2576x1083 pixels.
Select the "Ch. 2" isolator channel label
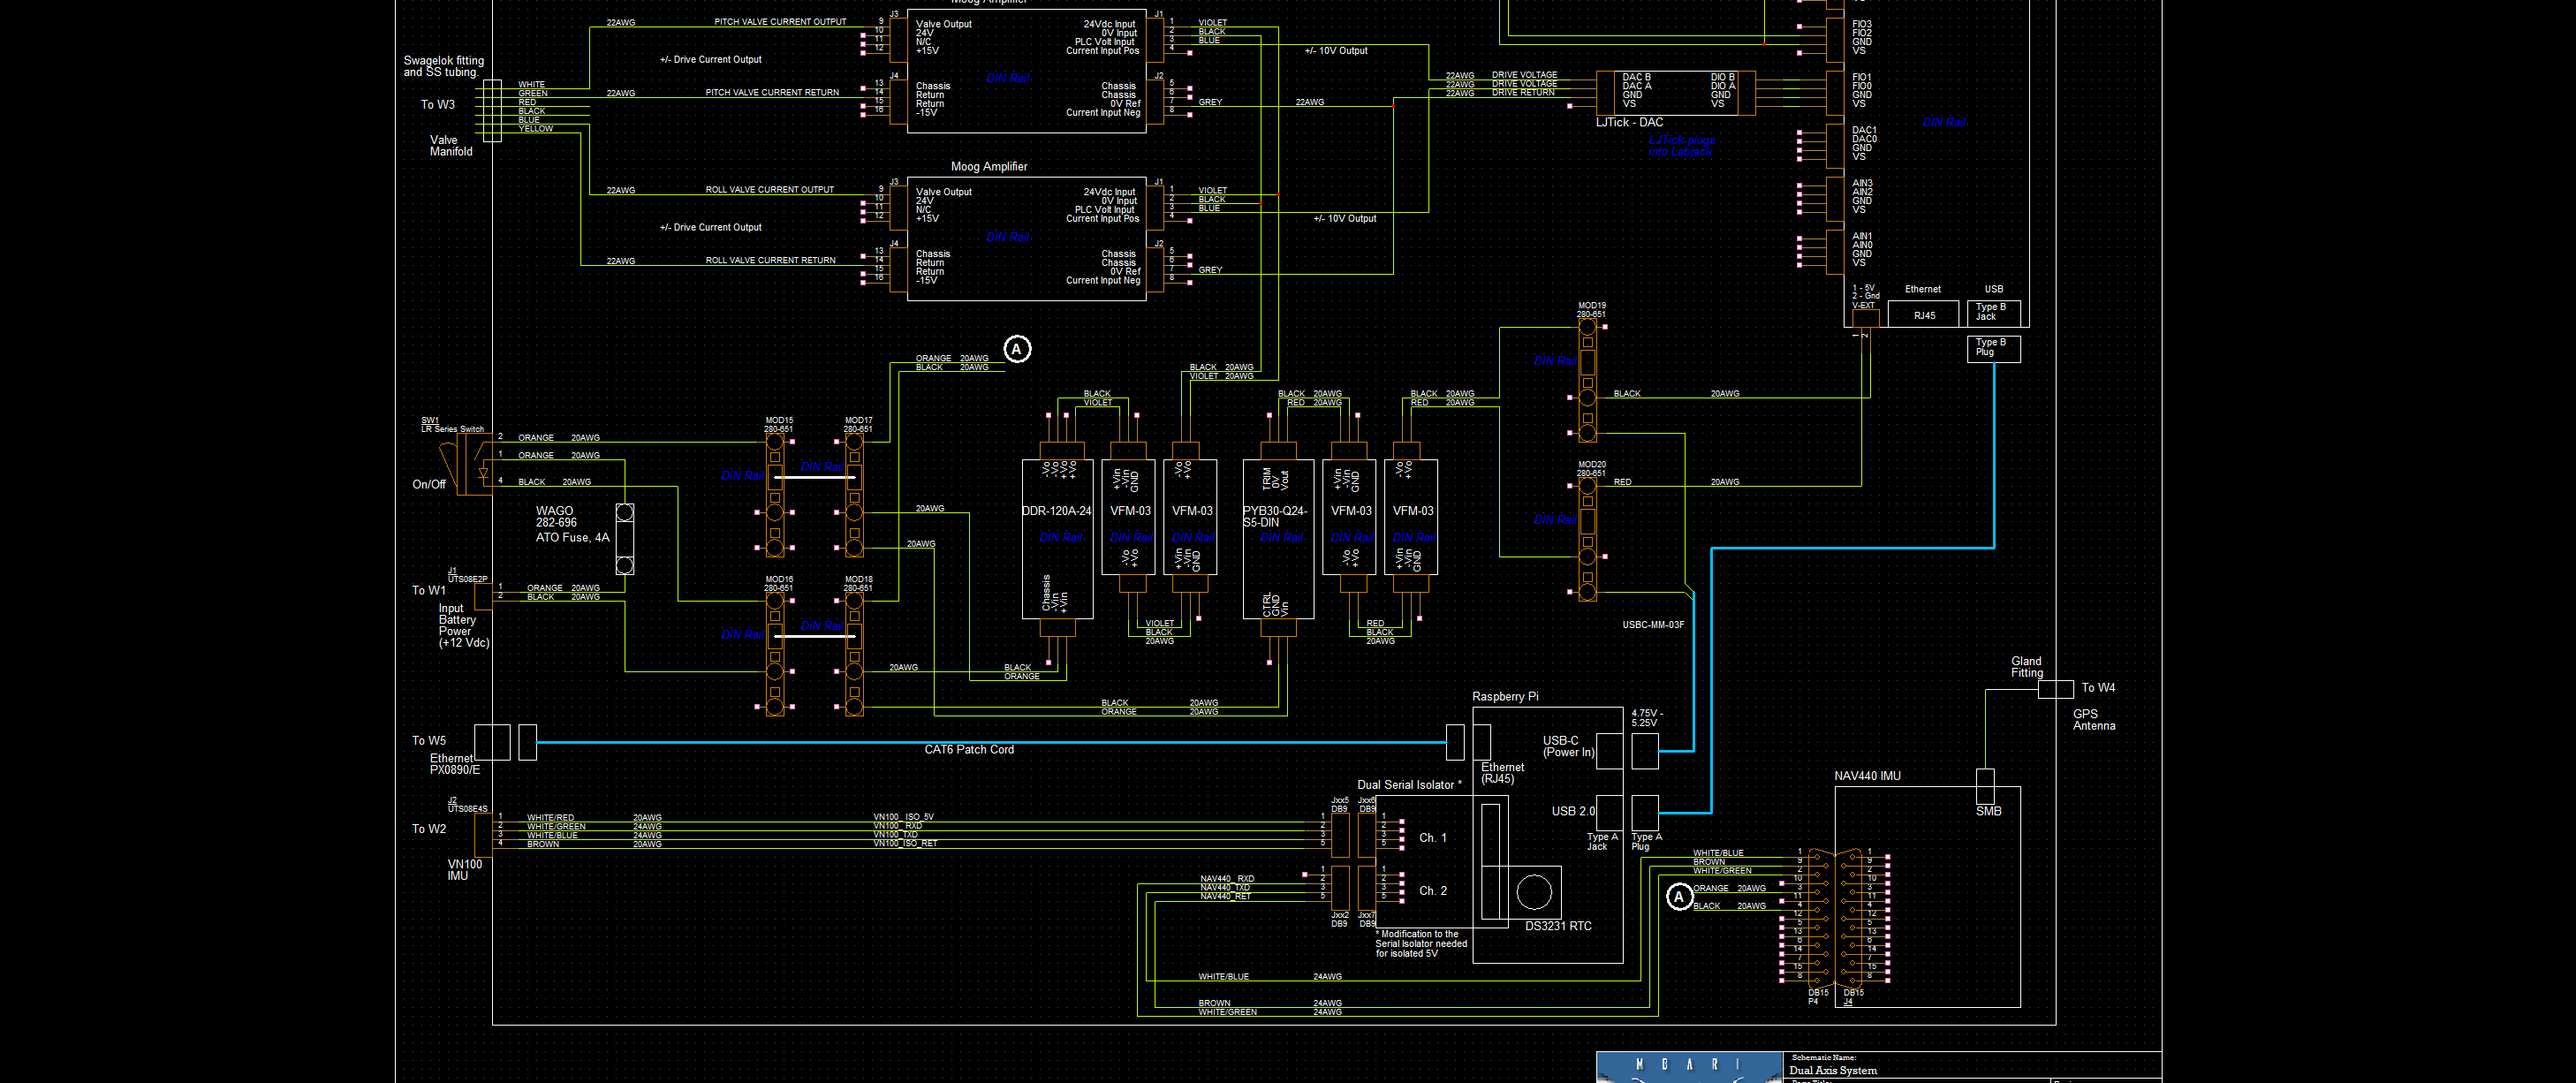pyautogui.click(x=1433, y=891)
